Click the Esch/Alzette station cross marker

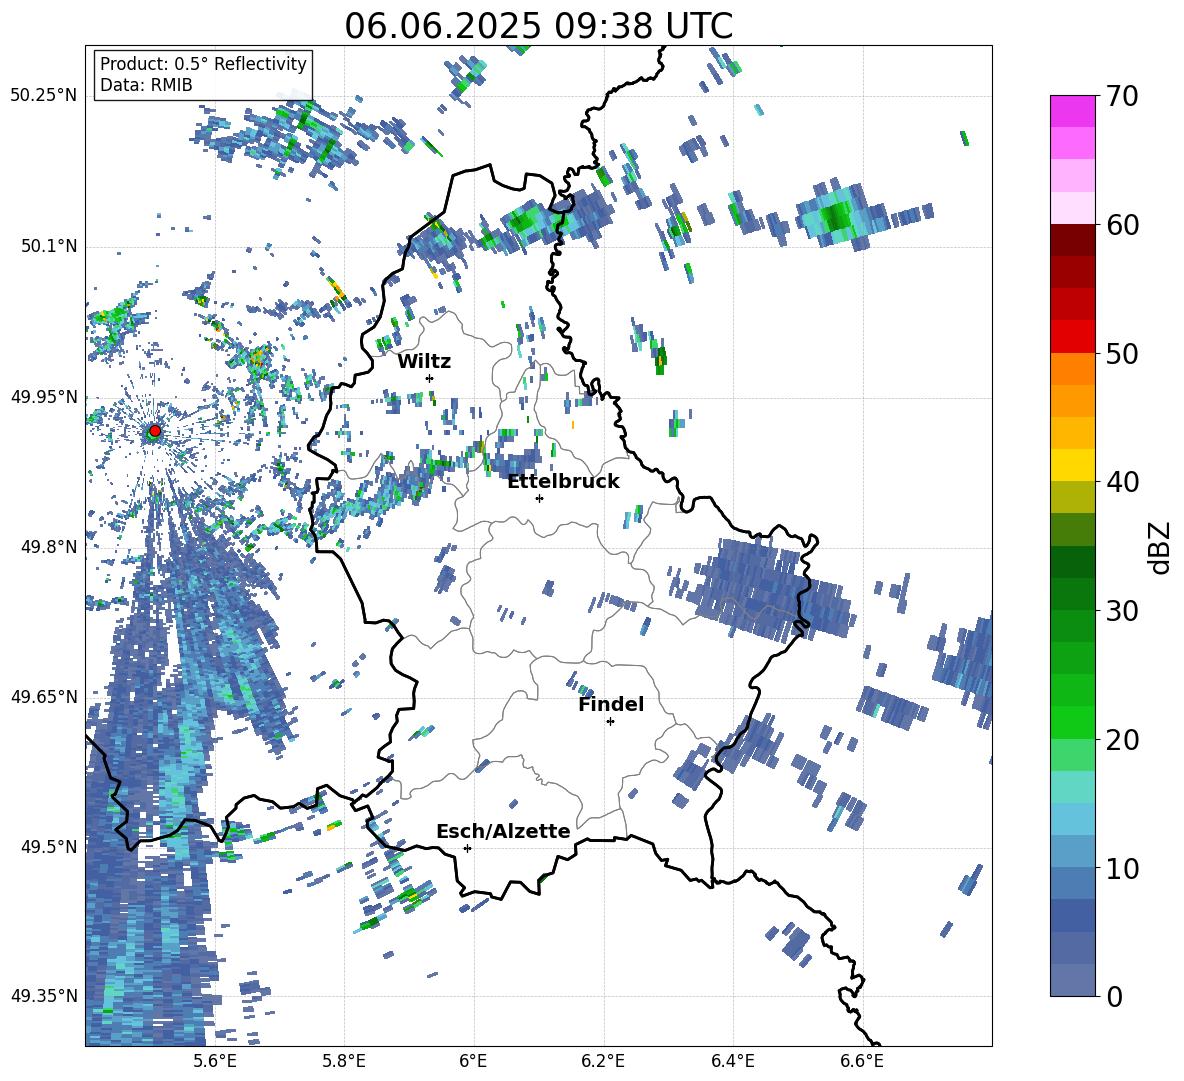pos(467,848)
